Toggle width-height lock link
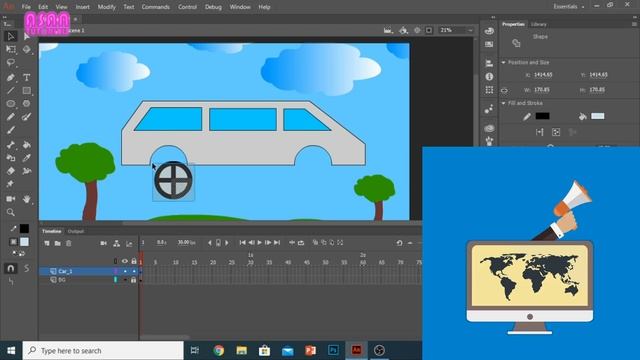Image resolution: width=640 pixels, height=360 pixels. [504, 90]
